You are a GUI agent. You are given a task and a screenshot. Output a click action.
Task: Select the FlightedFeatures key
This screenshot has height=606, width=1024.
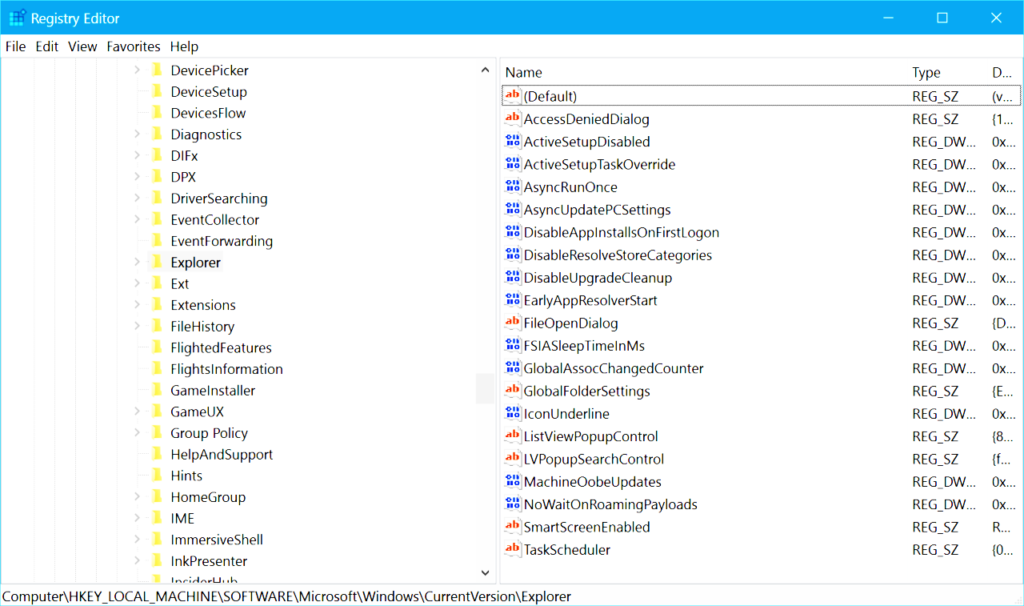[221, 347]
